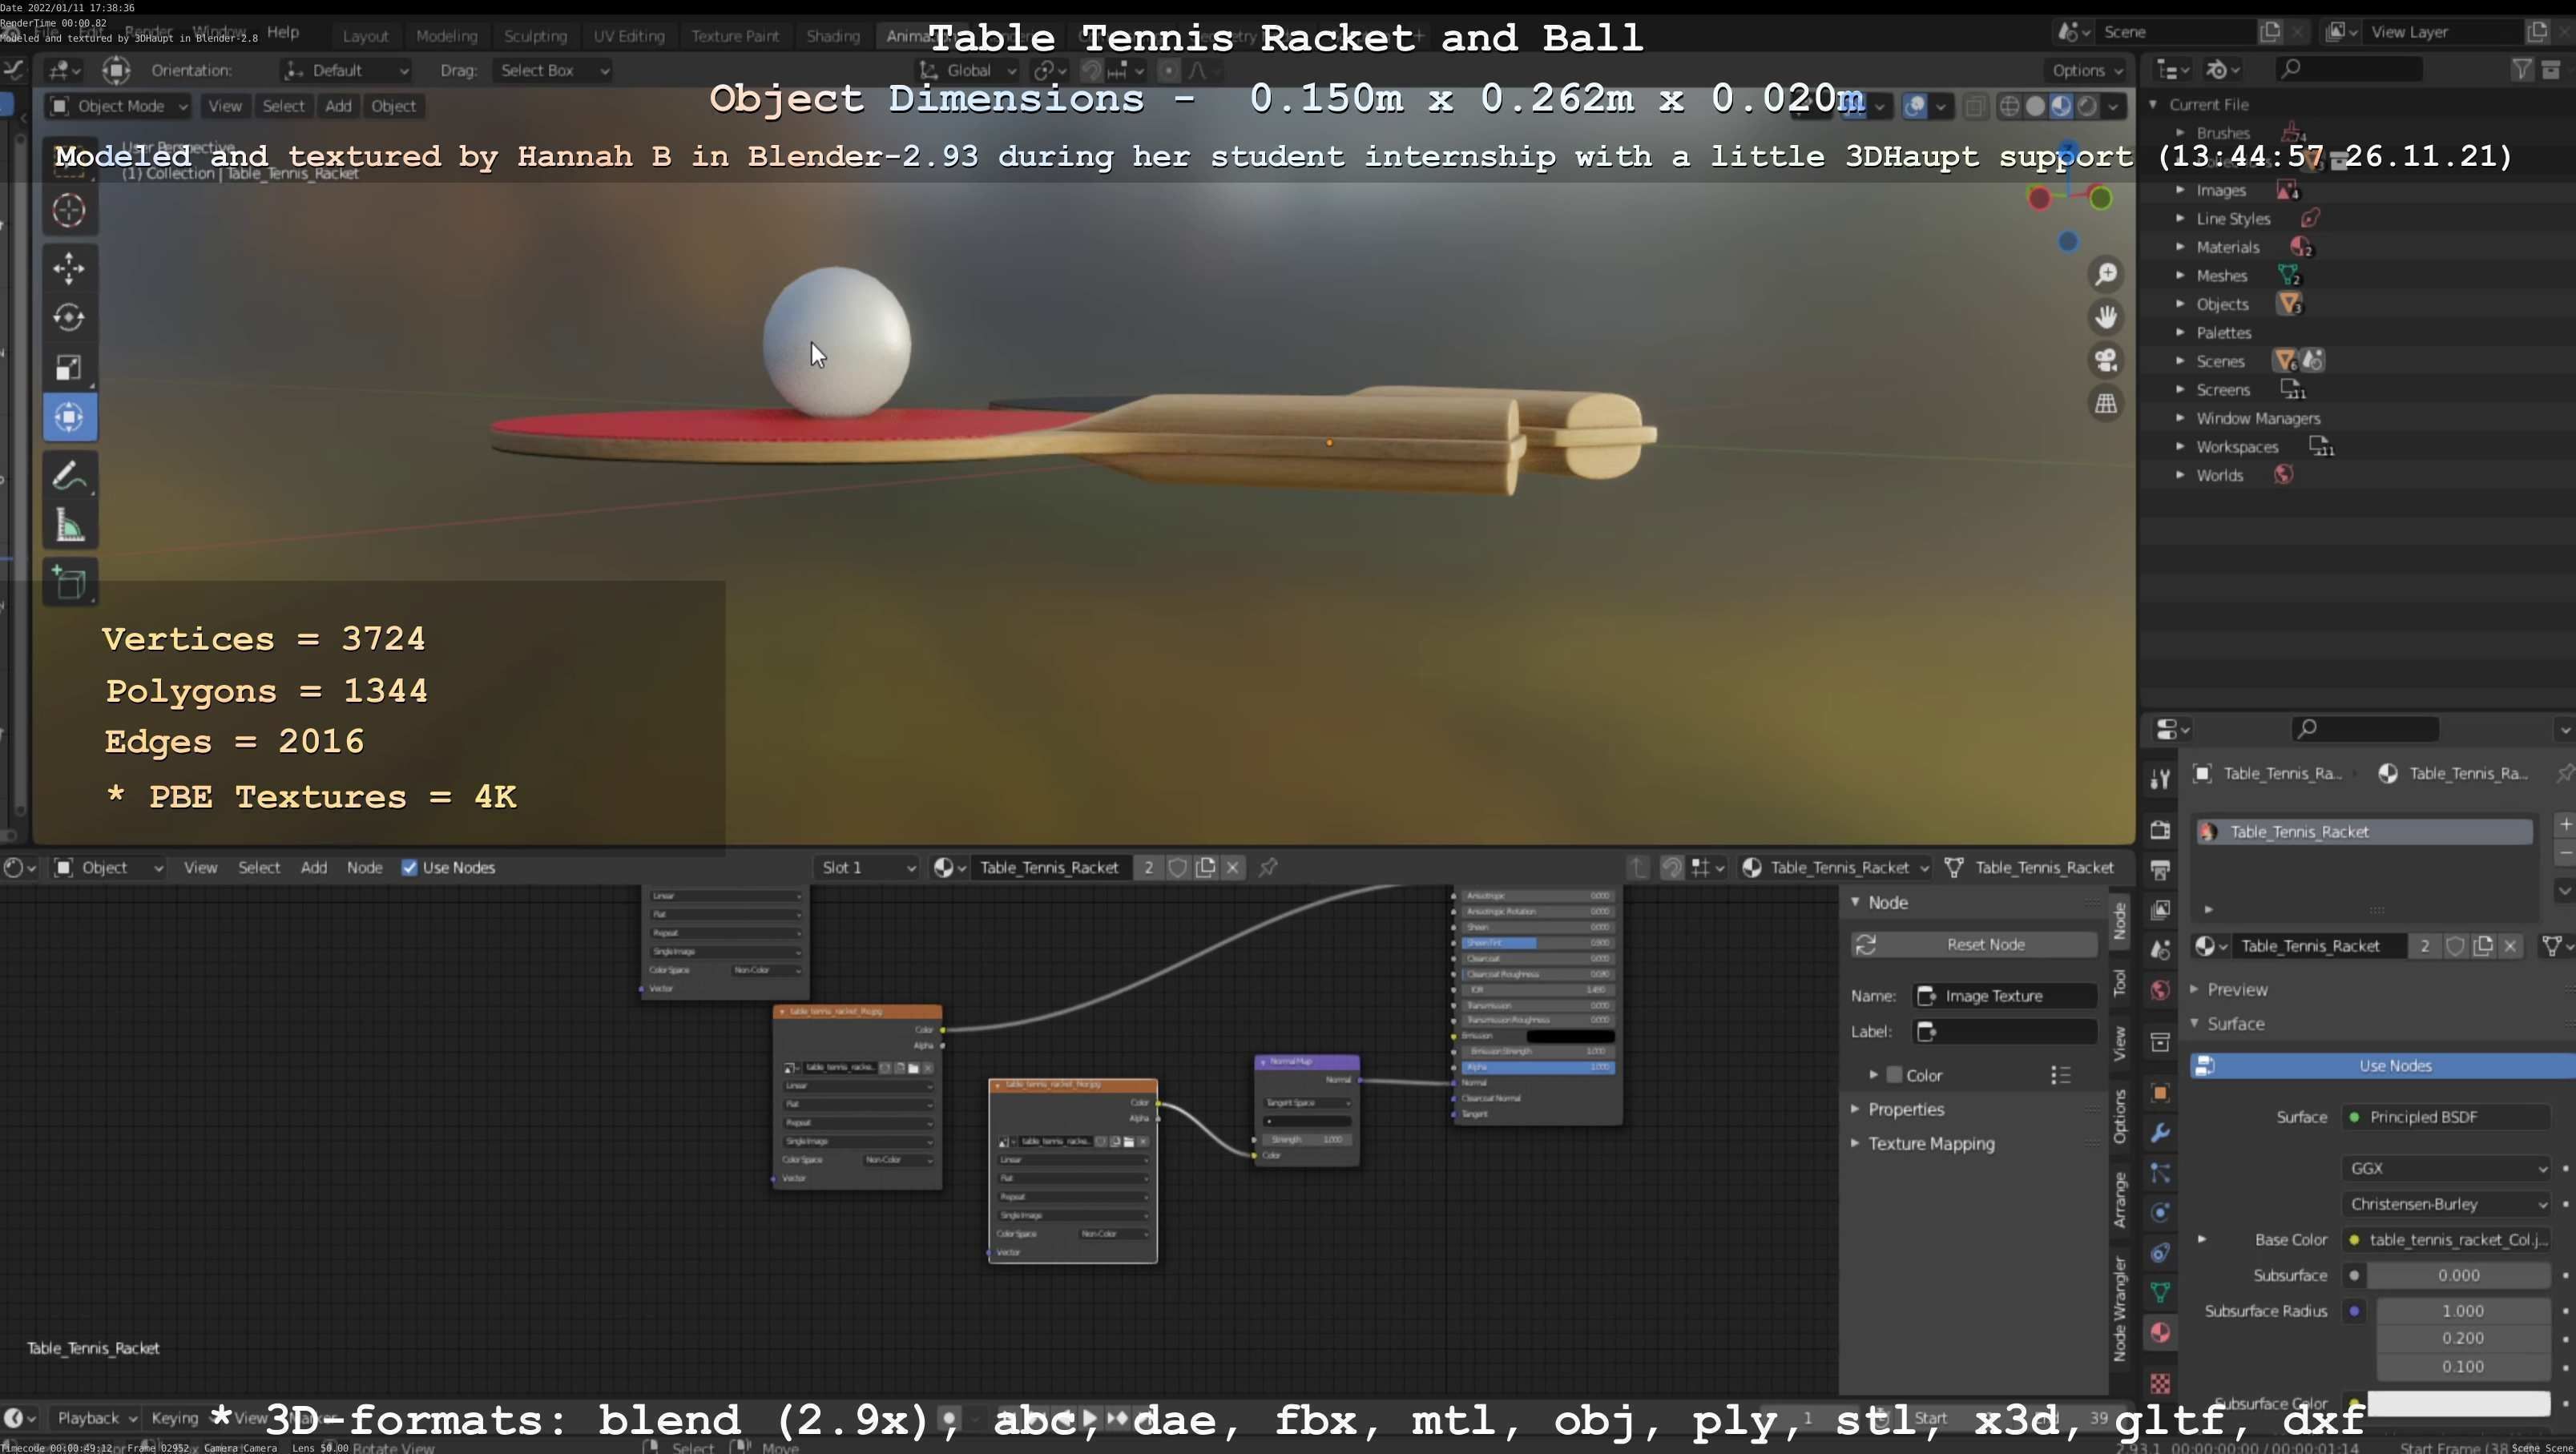2576x1454 pixels.
Task: Click the pan view hand icon
Action: pos(2106,317)
